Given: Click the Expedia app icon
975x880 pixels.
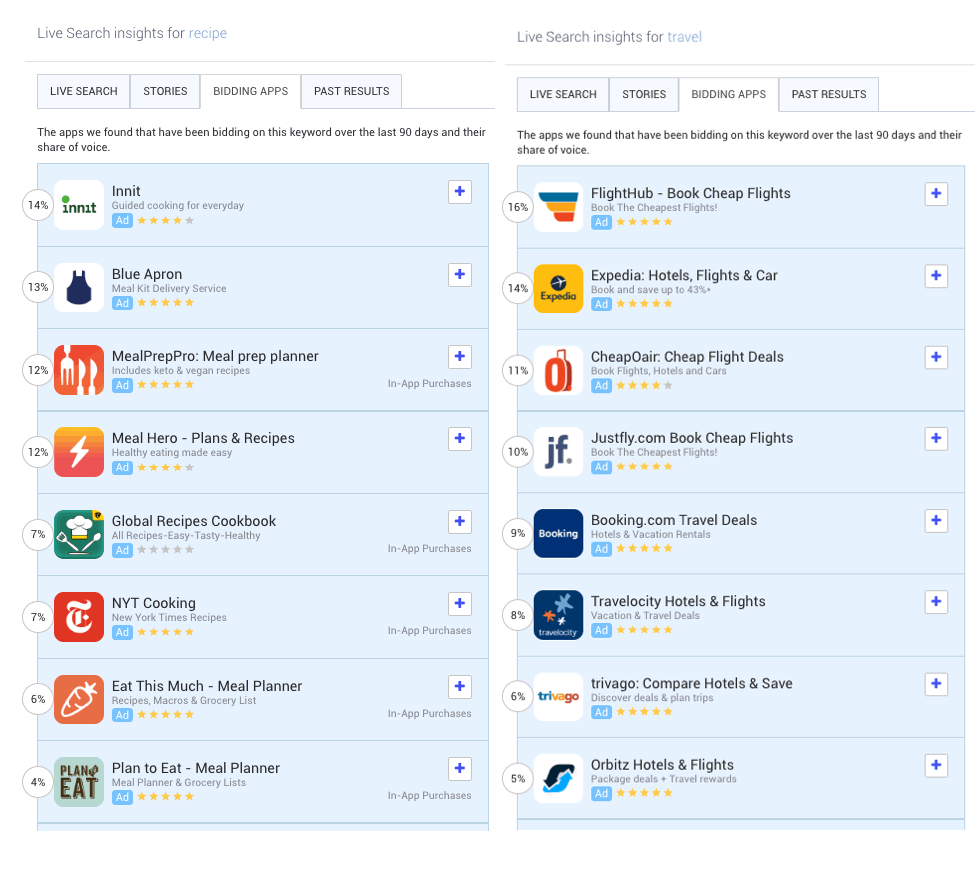Looking at the screenshot, I should 558,289.
